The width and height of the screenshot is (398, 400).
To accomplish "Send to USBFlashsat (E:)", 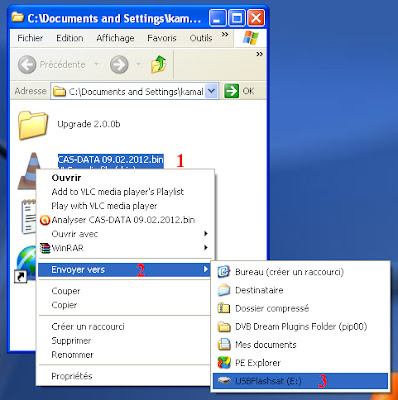I will click(x=300, y=381).
